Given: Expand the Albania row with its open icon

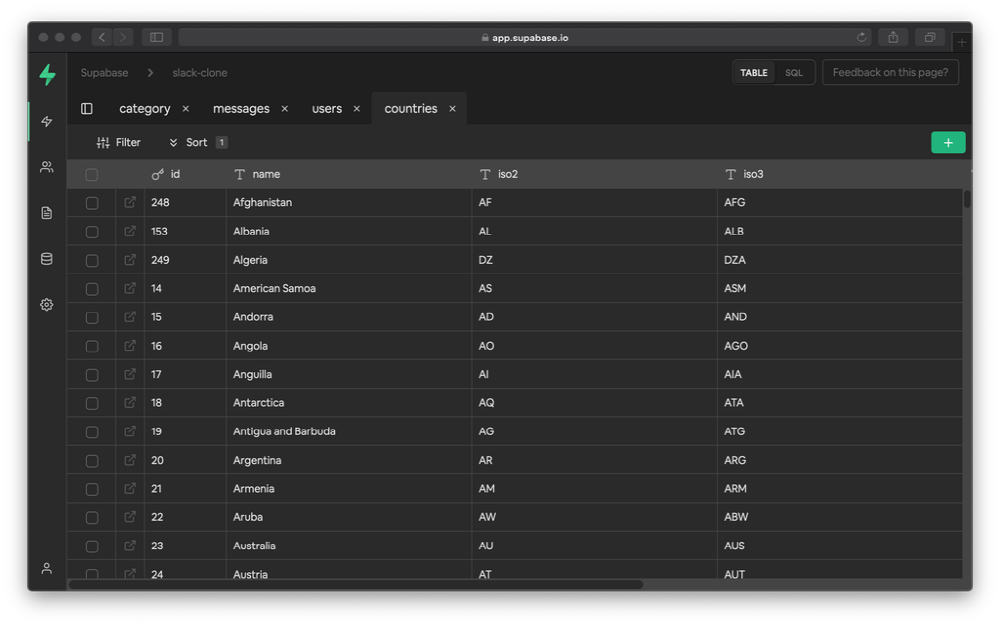Looking at the screenshot, I should coord(130,231).
